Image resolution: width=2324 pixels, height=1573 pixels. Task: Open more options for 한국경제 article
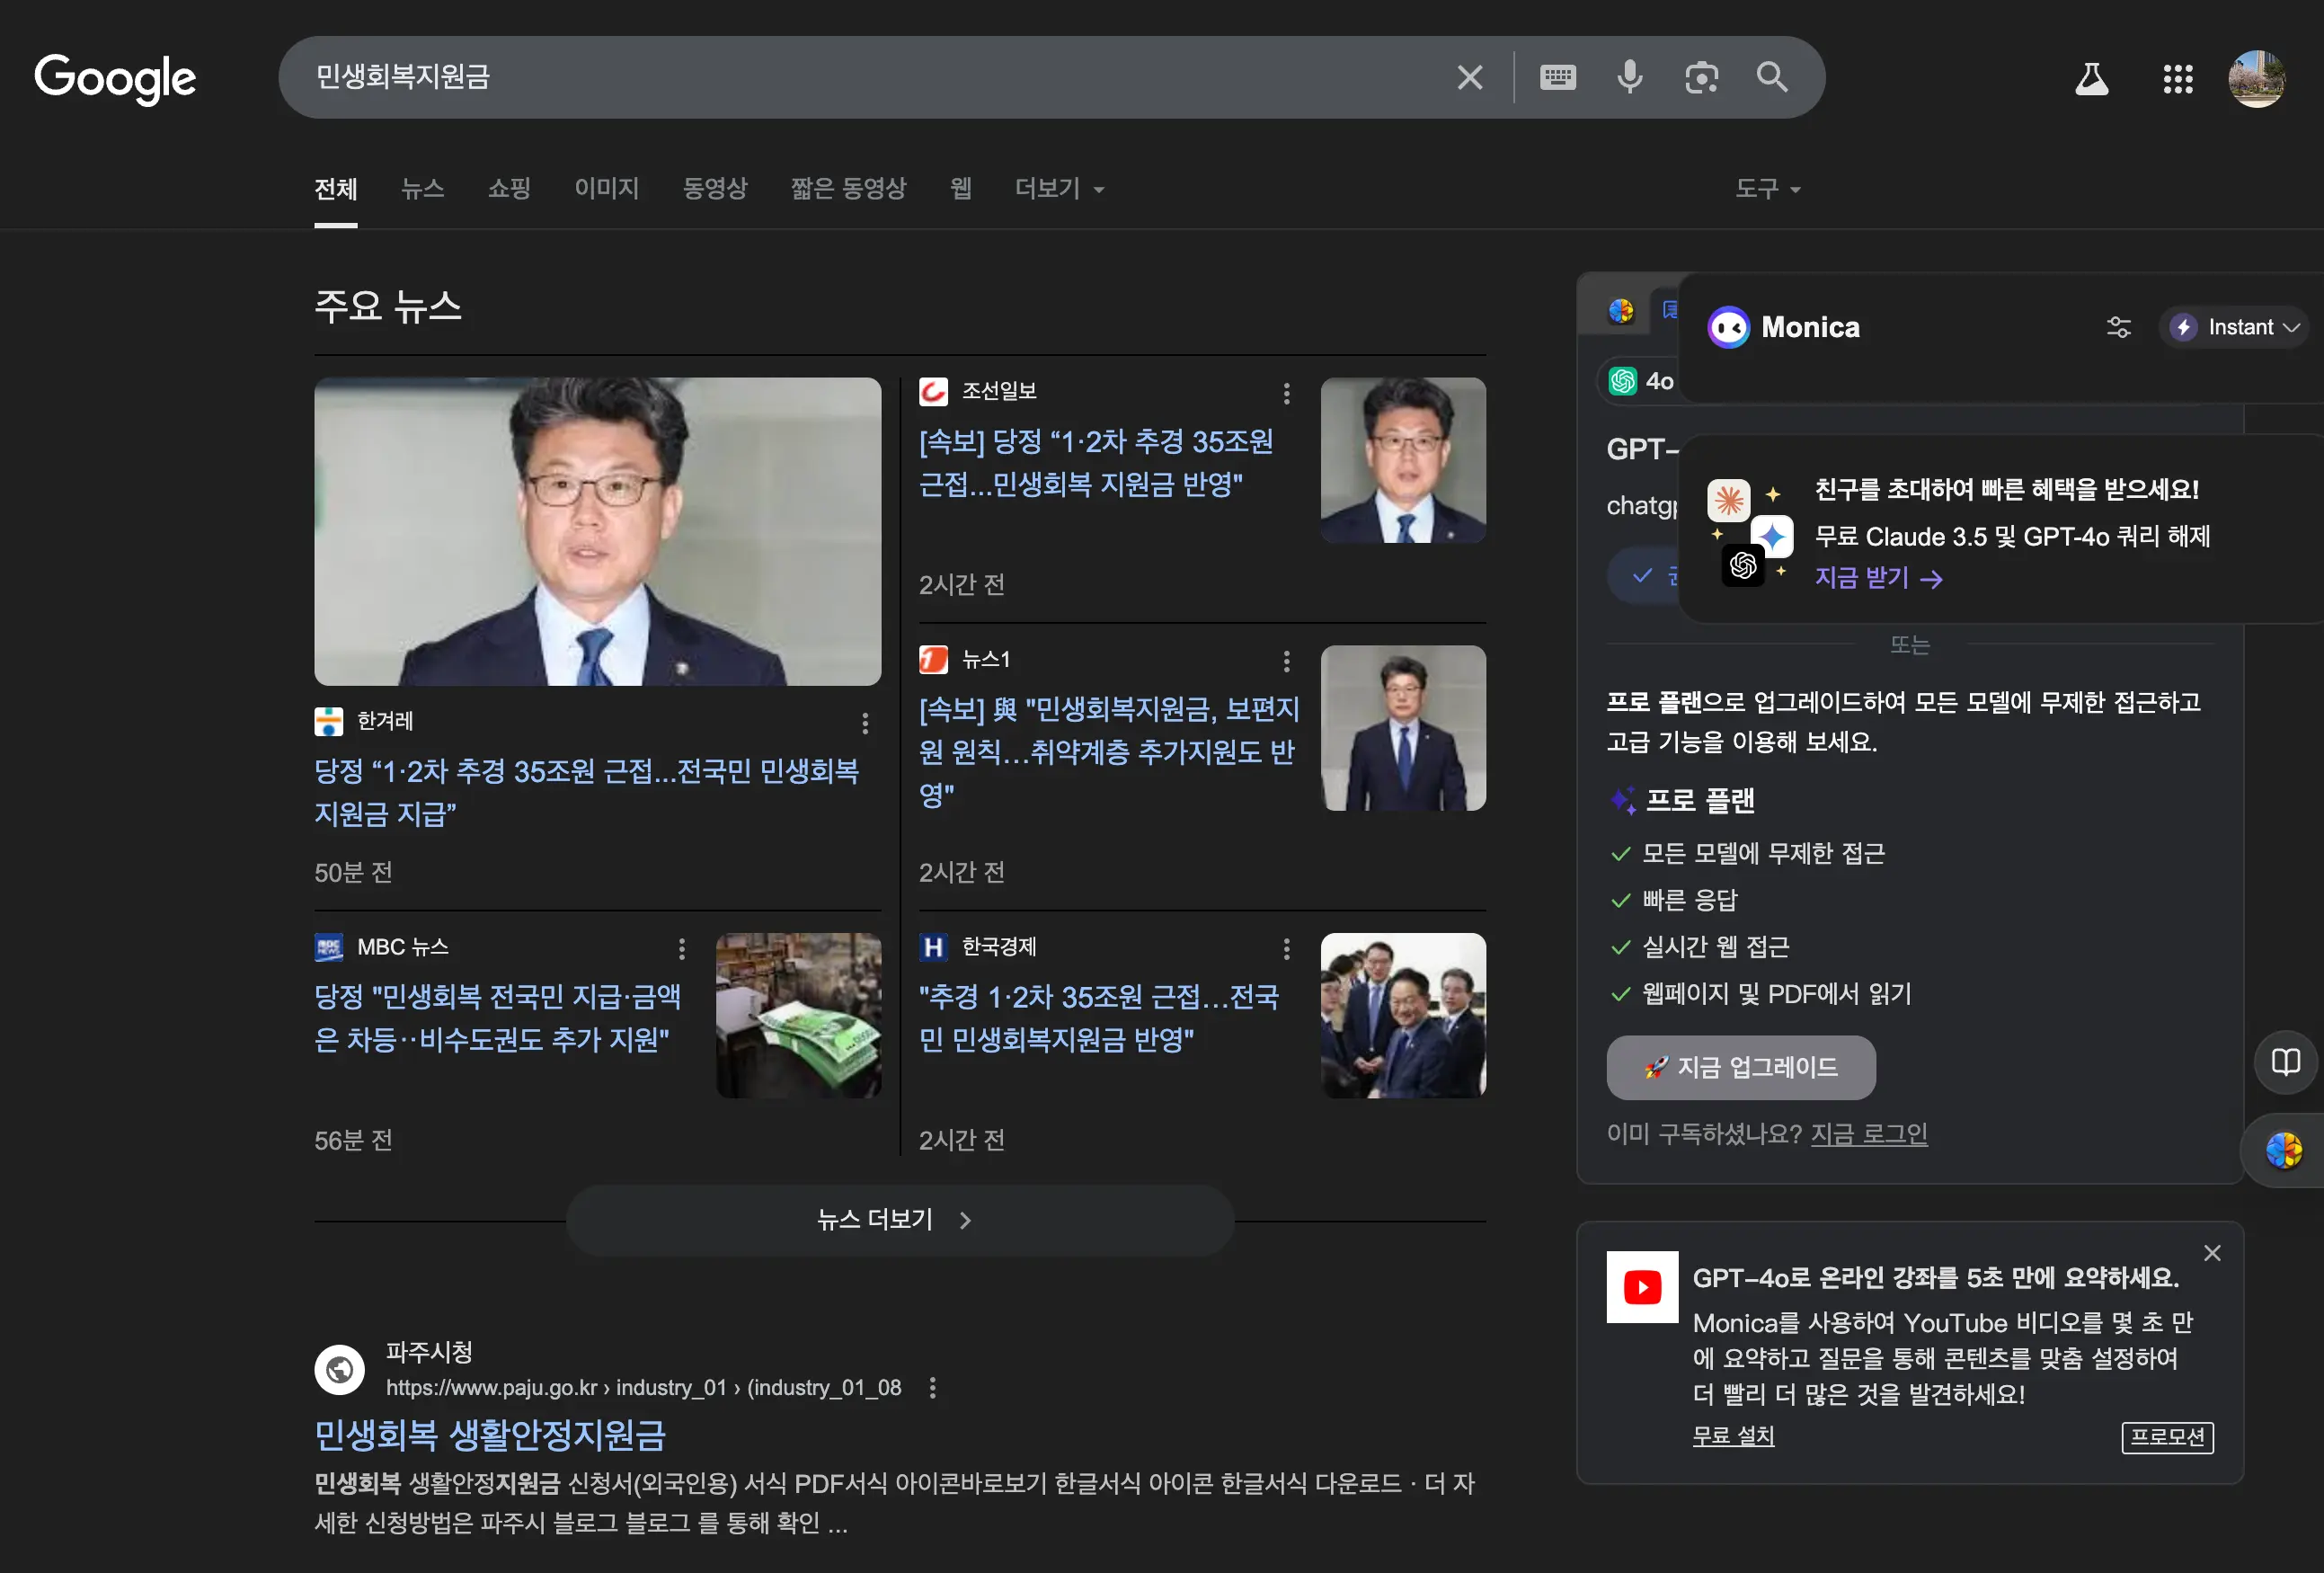point(1286,948)
